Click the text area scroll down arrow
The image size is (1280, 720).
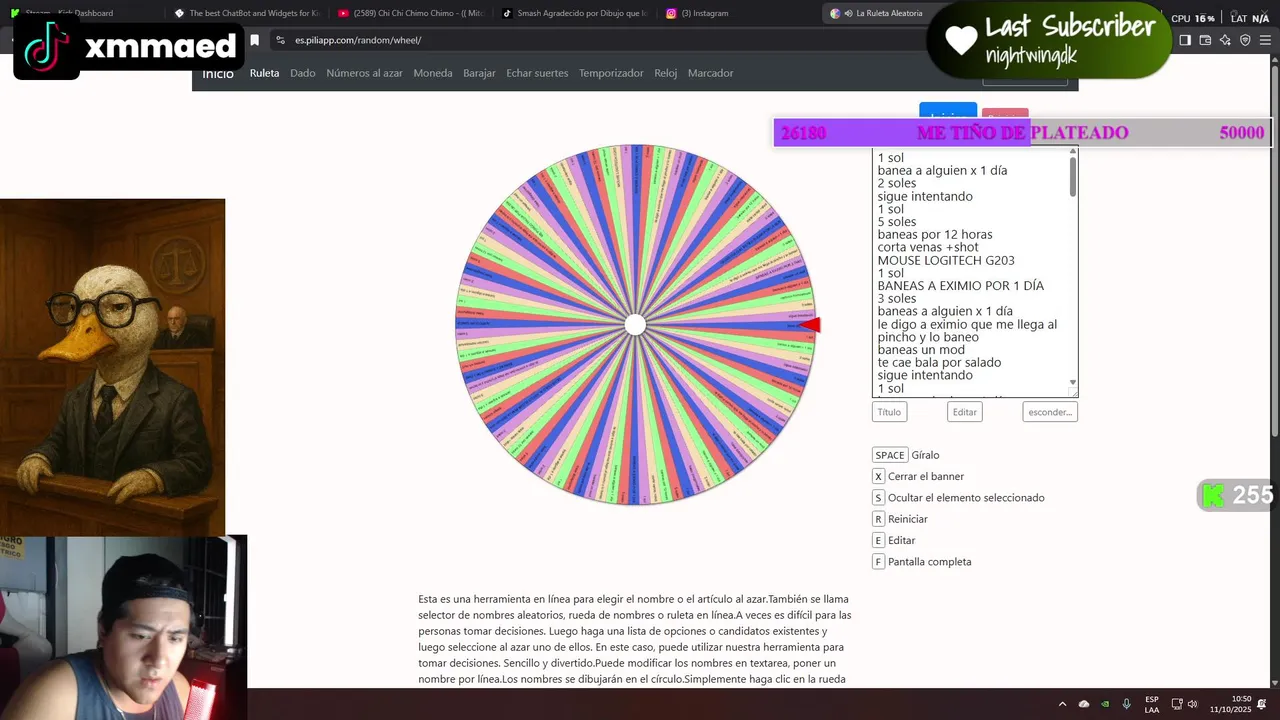[1073, 382]
